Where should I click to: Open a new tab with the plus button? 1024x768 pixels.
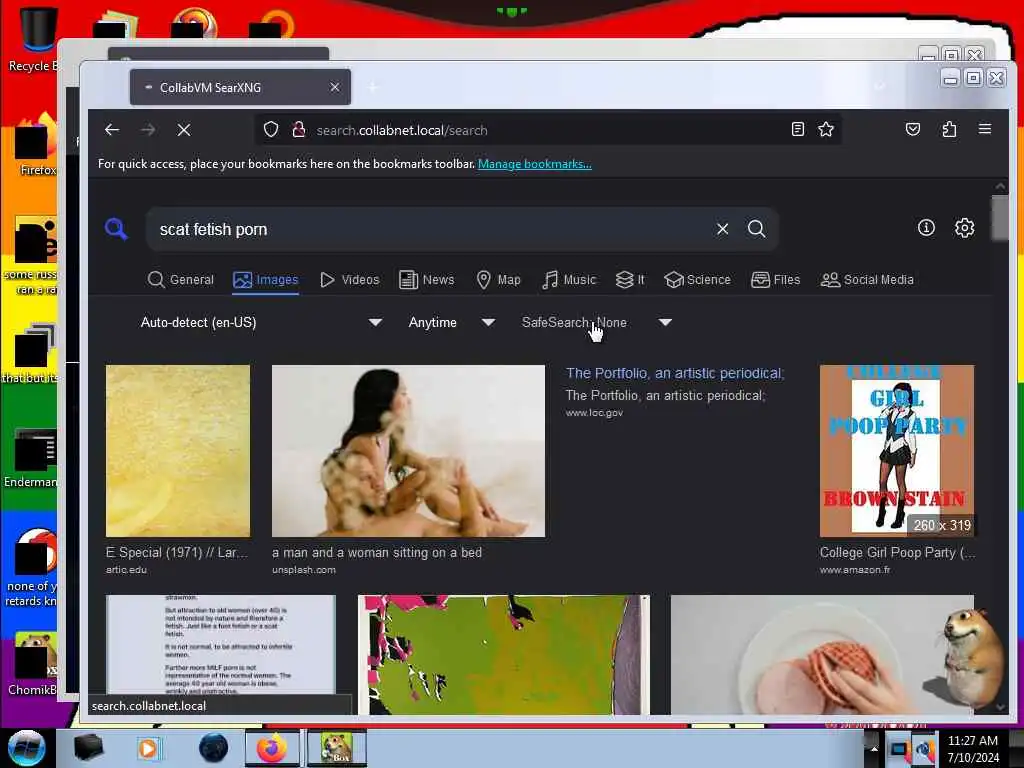click(x=372, y=87)
